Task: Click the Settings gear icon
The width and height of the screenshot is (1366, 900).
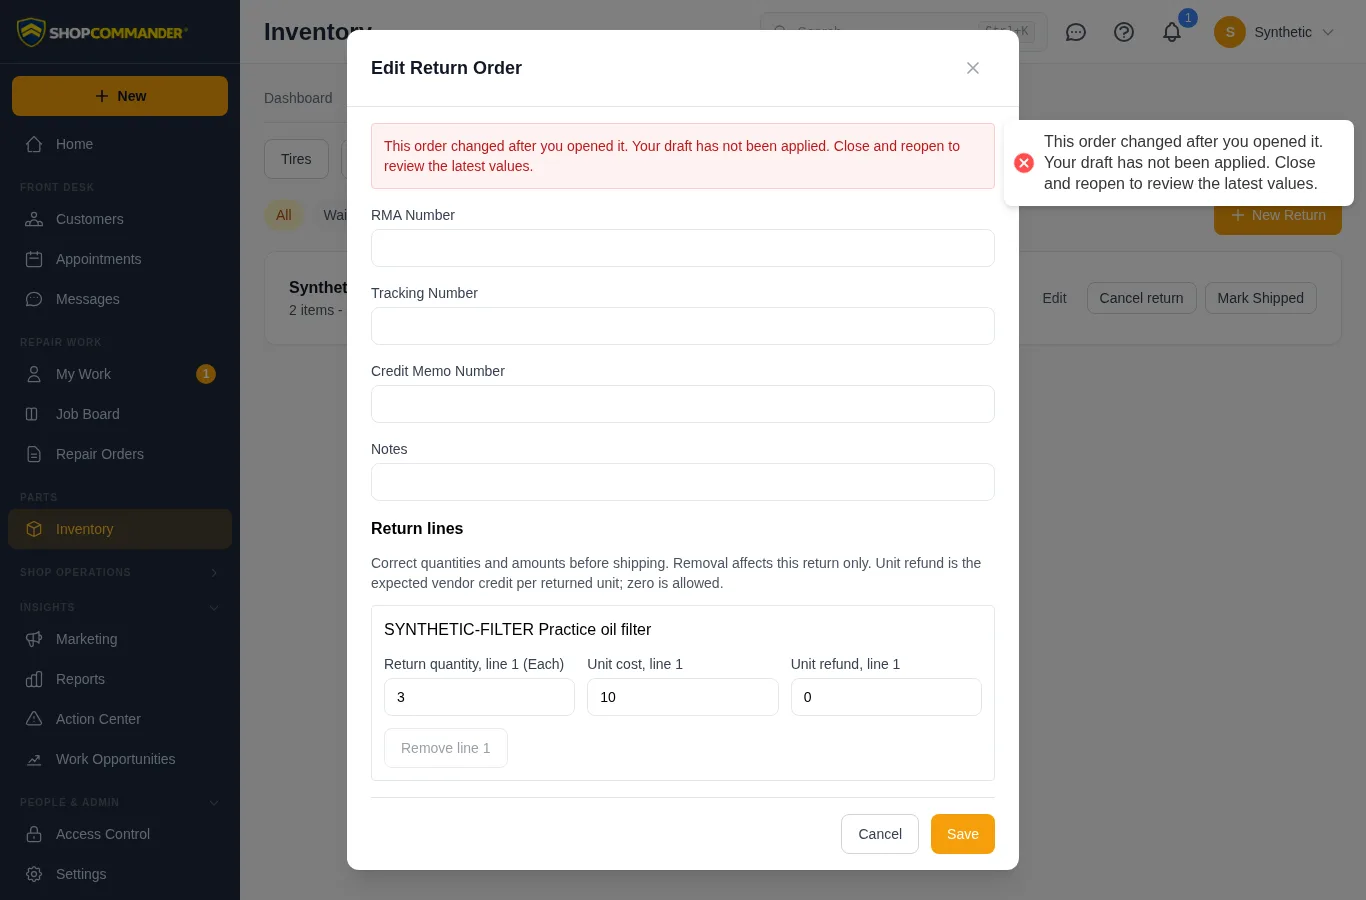Action: 34,874
